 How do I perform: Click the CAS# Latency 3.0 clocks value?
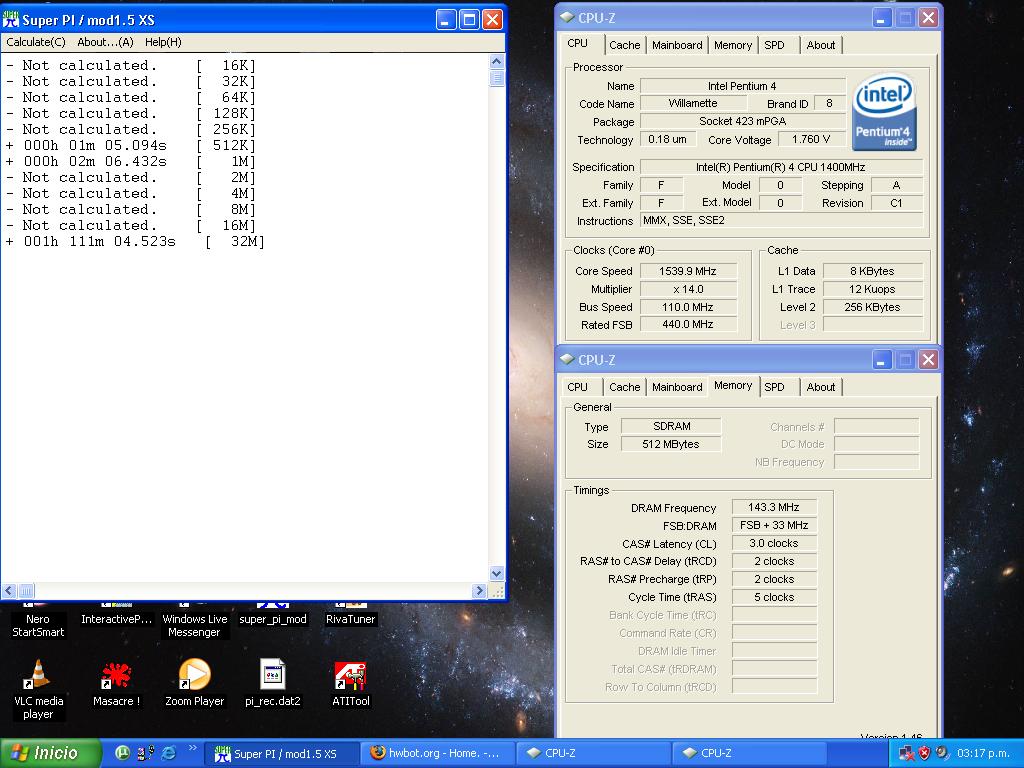coord(773,543)
